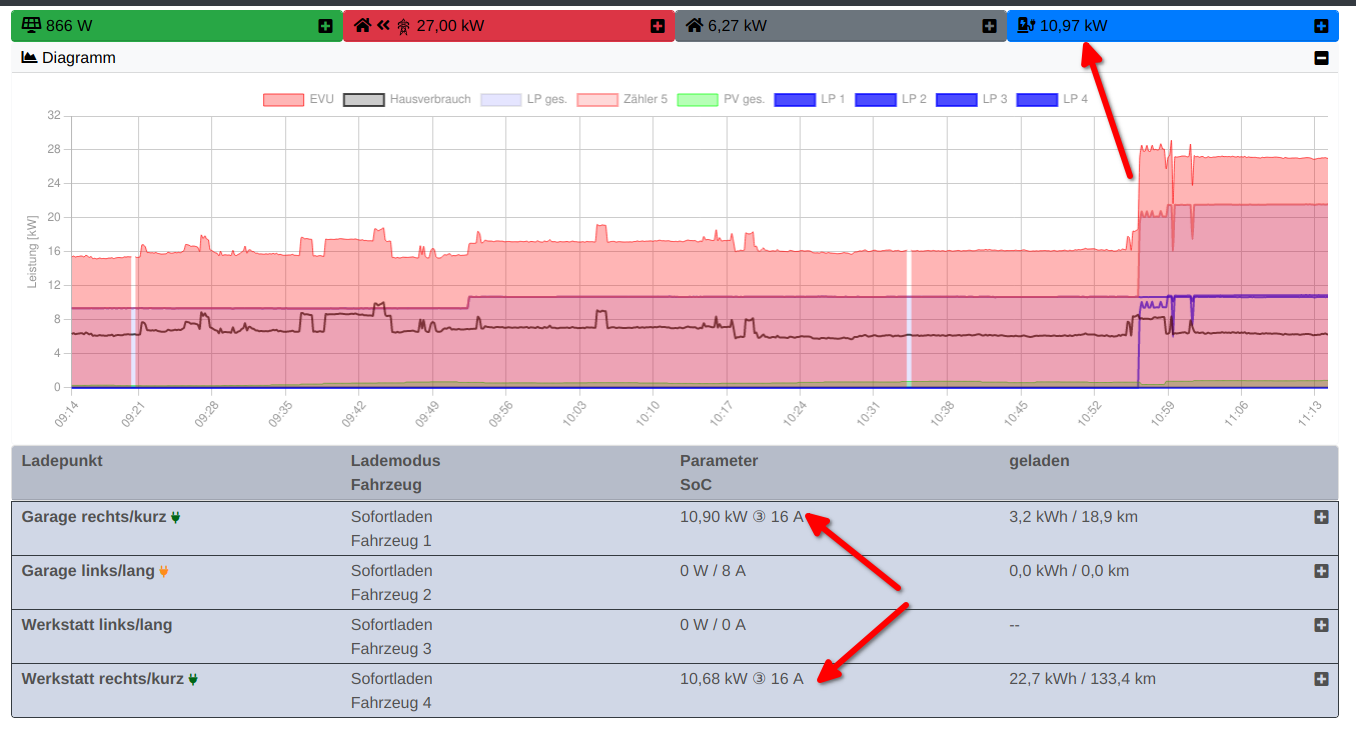Open charge point Werkstatt rechts/kurz

pyautogui.click(x=103, y=679)
